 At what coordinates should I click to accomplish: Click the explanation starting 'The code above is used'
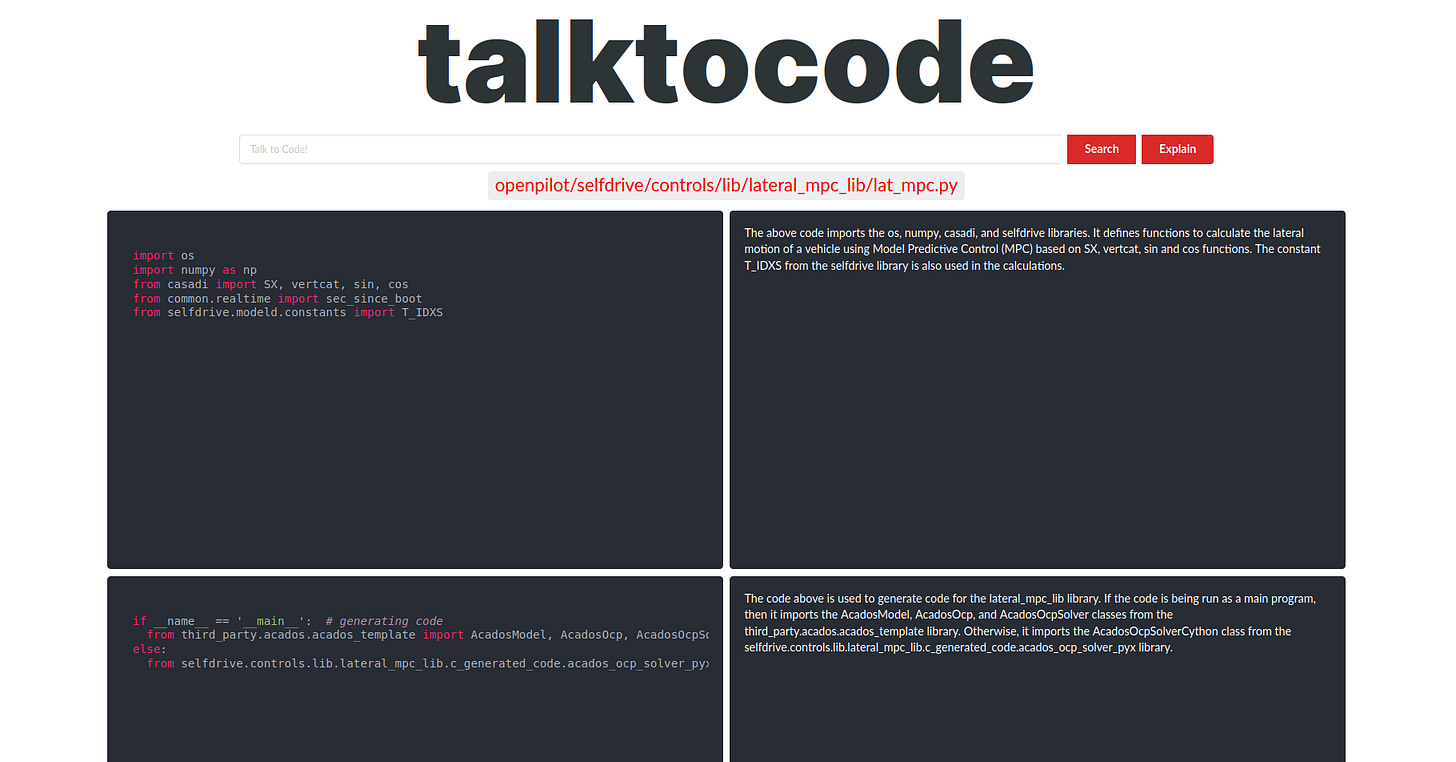[x=1031, y=623]
